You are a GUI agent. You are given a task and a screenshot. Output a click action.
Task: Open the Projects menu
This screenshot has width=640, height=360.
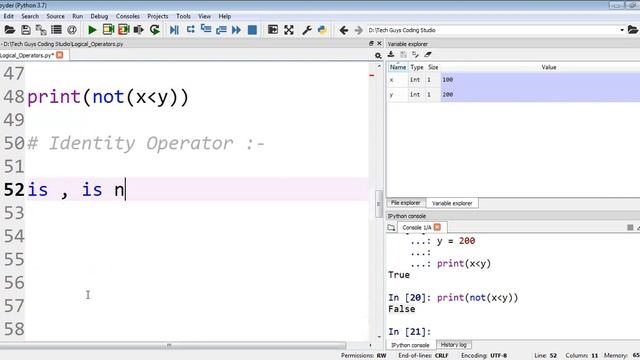[158, 16]
